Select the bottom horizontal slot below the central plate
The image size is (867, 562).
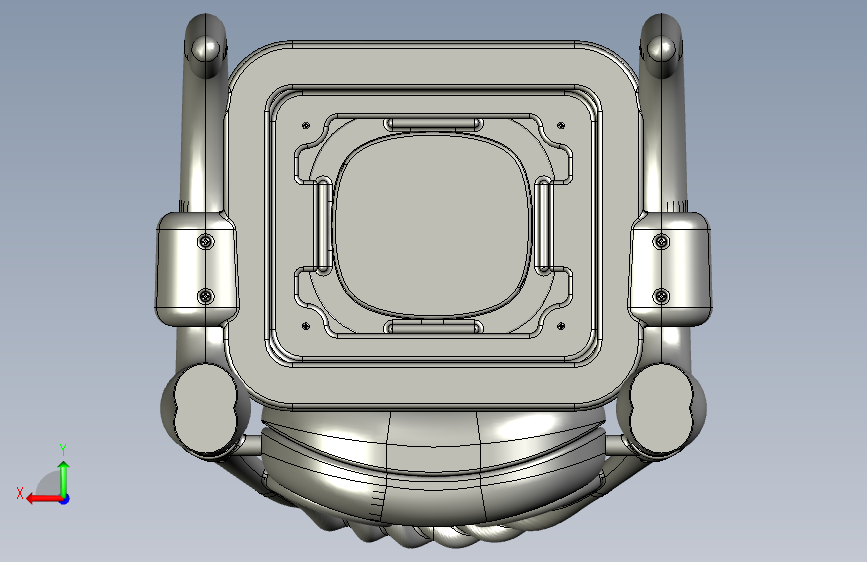click(434, 327)
